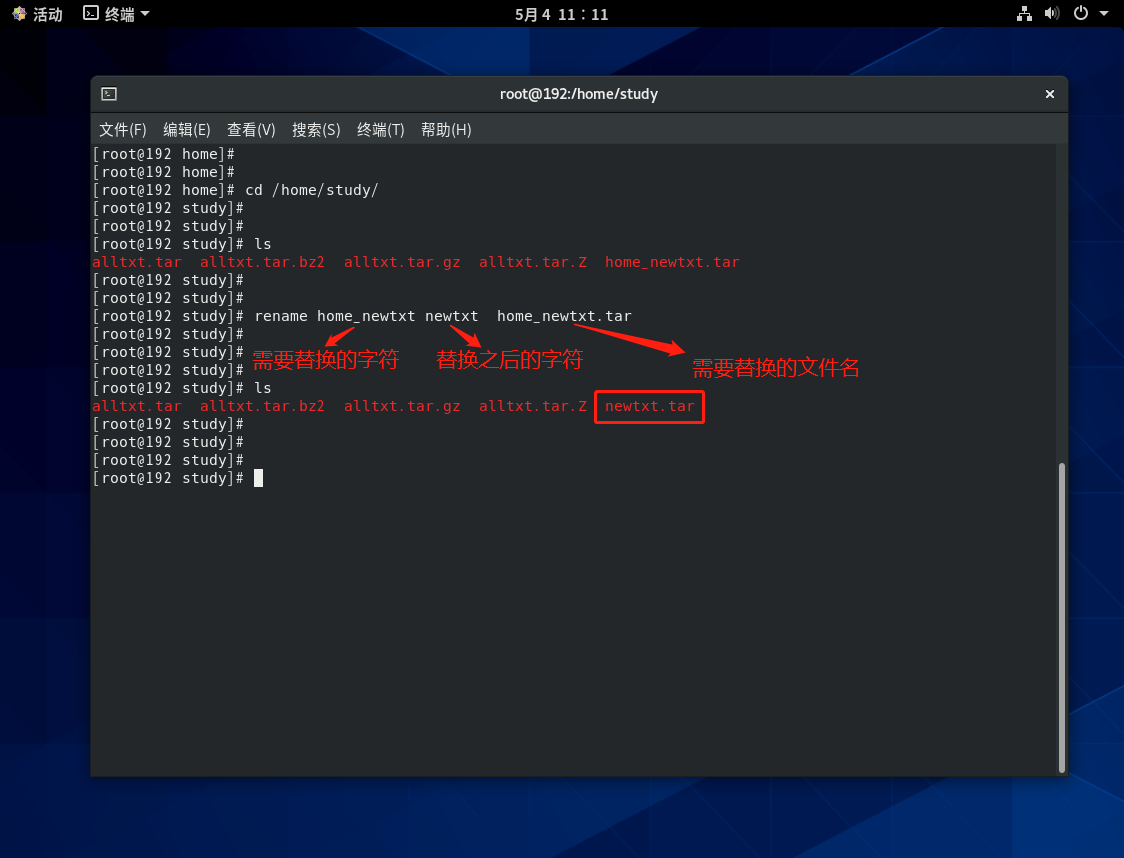Viewport: 1124px width, 858px height.
Task: Expand the 终端 app menu arrow
Action: coord(145,14)
